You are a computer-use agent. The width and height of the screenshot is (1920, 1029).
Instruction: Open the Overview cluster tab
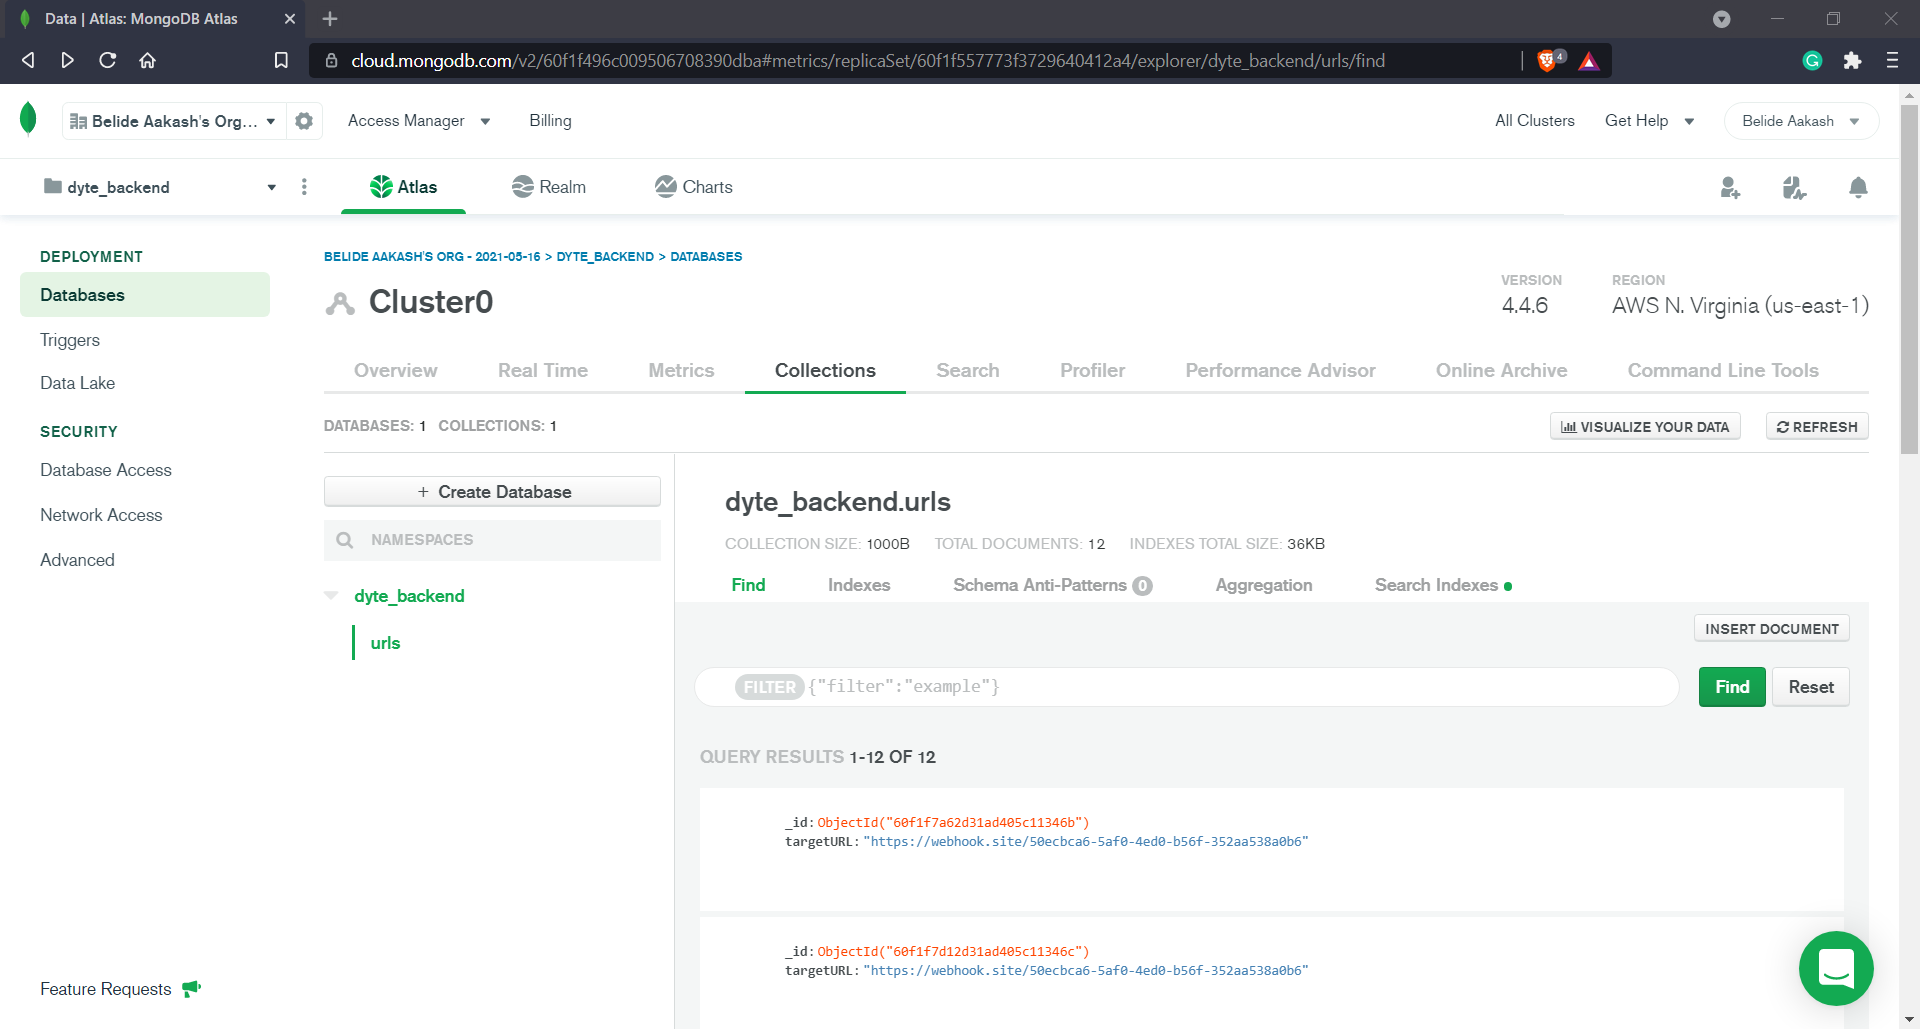[x=396, y=370]
